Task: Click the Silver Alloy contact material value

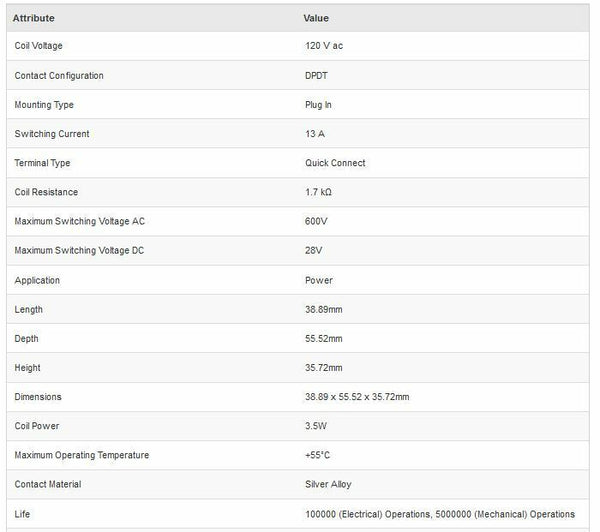Action: pos(329,484)
